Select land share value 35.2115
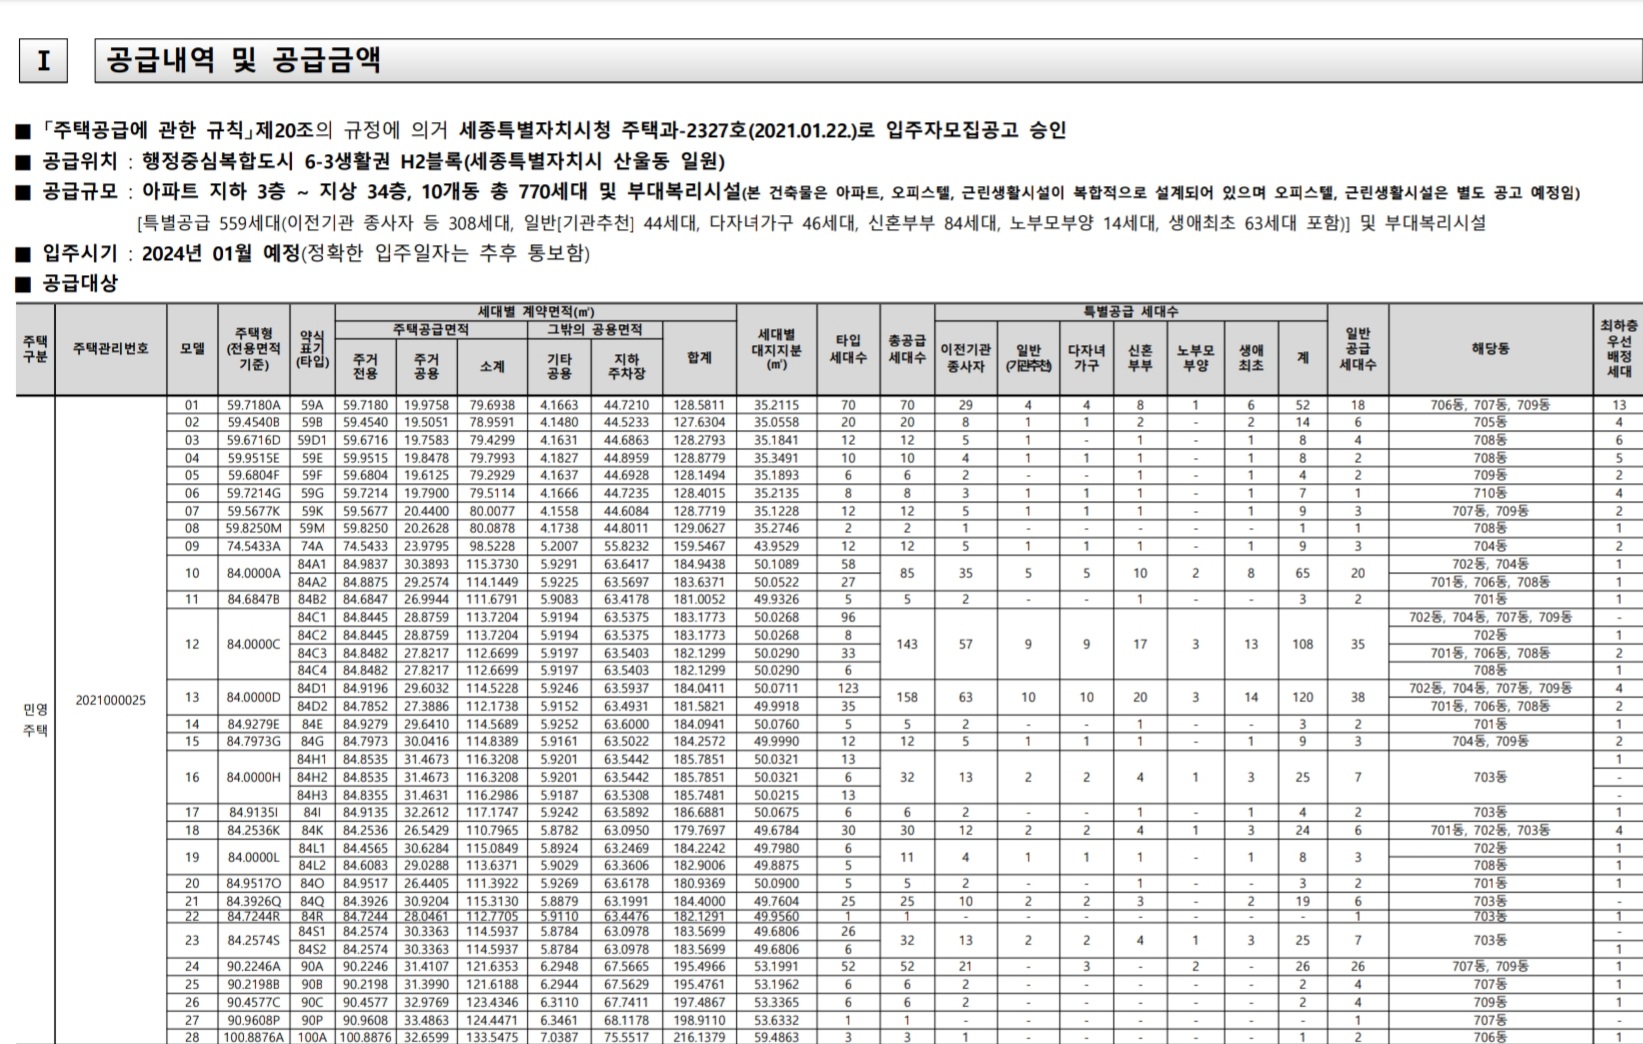This screenshot has height=1044, width=1643. (x=777, y=405)
